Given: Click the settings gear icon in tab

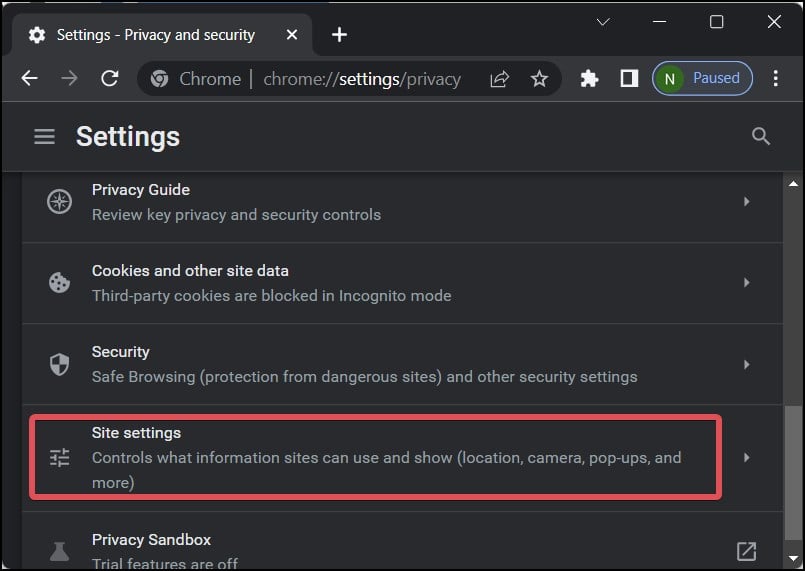Looking at the screenshot, I should click(x=37, y=35).
